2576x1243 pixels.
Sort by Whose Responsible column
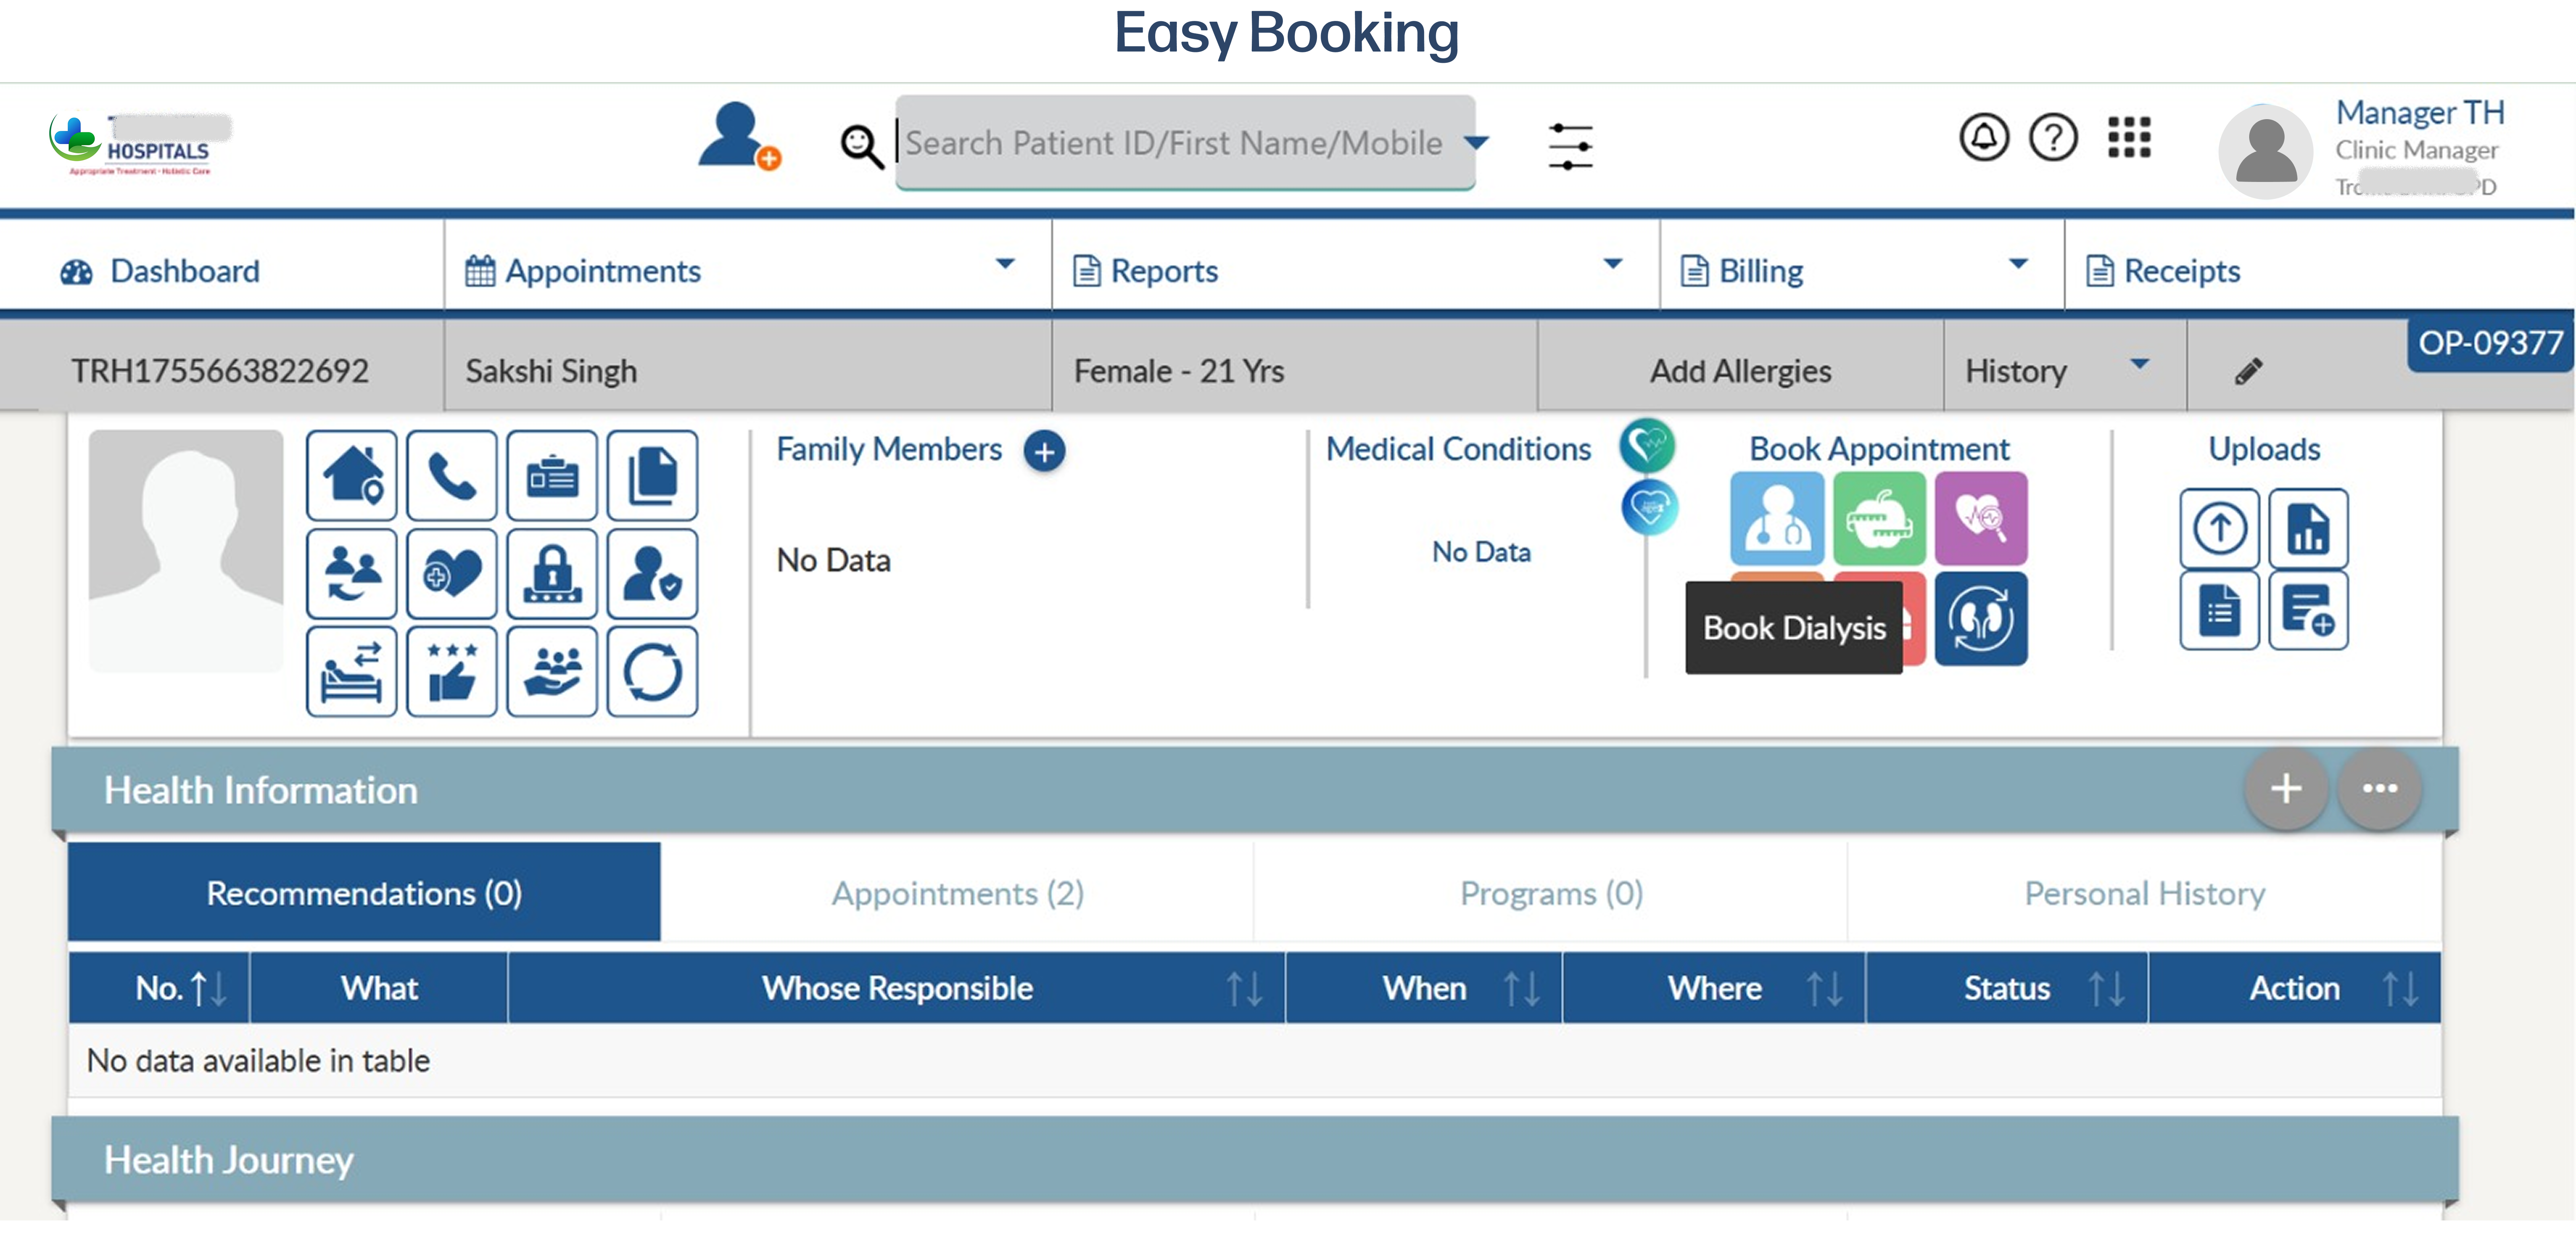[x=1245, y=989]
